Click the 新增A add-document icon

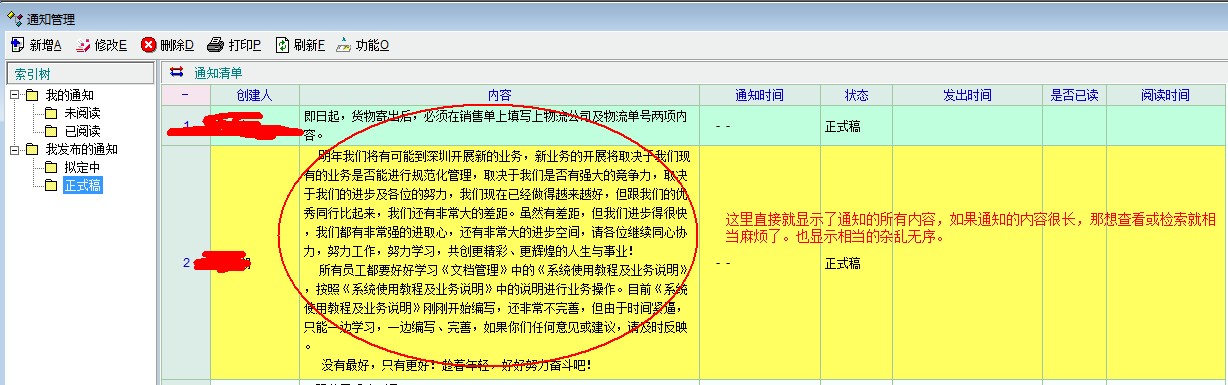17,45
